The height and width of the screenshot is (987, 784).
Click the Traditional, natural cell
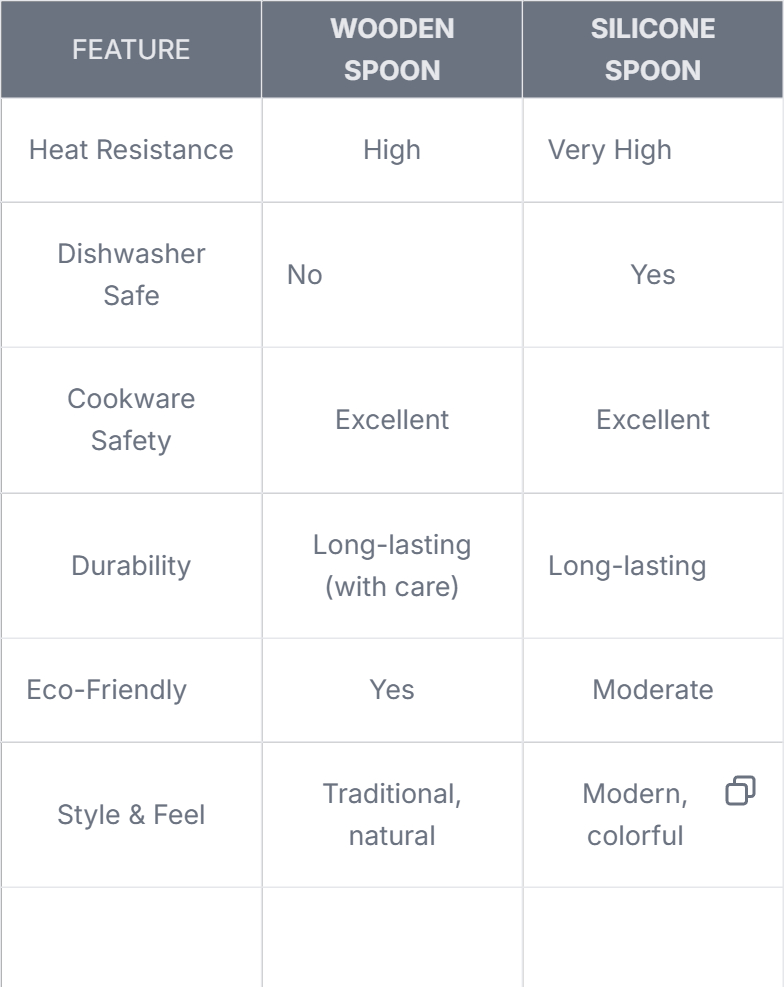tap(392, 815)
